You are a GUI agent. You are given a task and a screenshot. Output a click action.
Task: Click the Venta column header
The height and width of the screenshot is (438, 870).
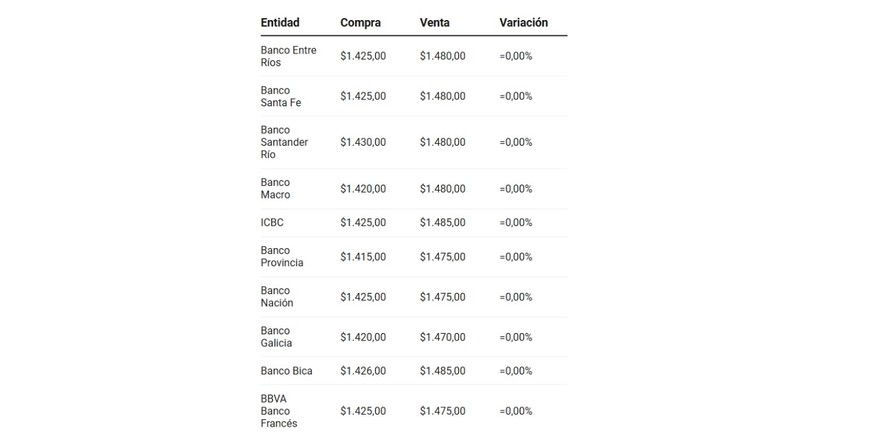click(436, 22)
